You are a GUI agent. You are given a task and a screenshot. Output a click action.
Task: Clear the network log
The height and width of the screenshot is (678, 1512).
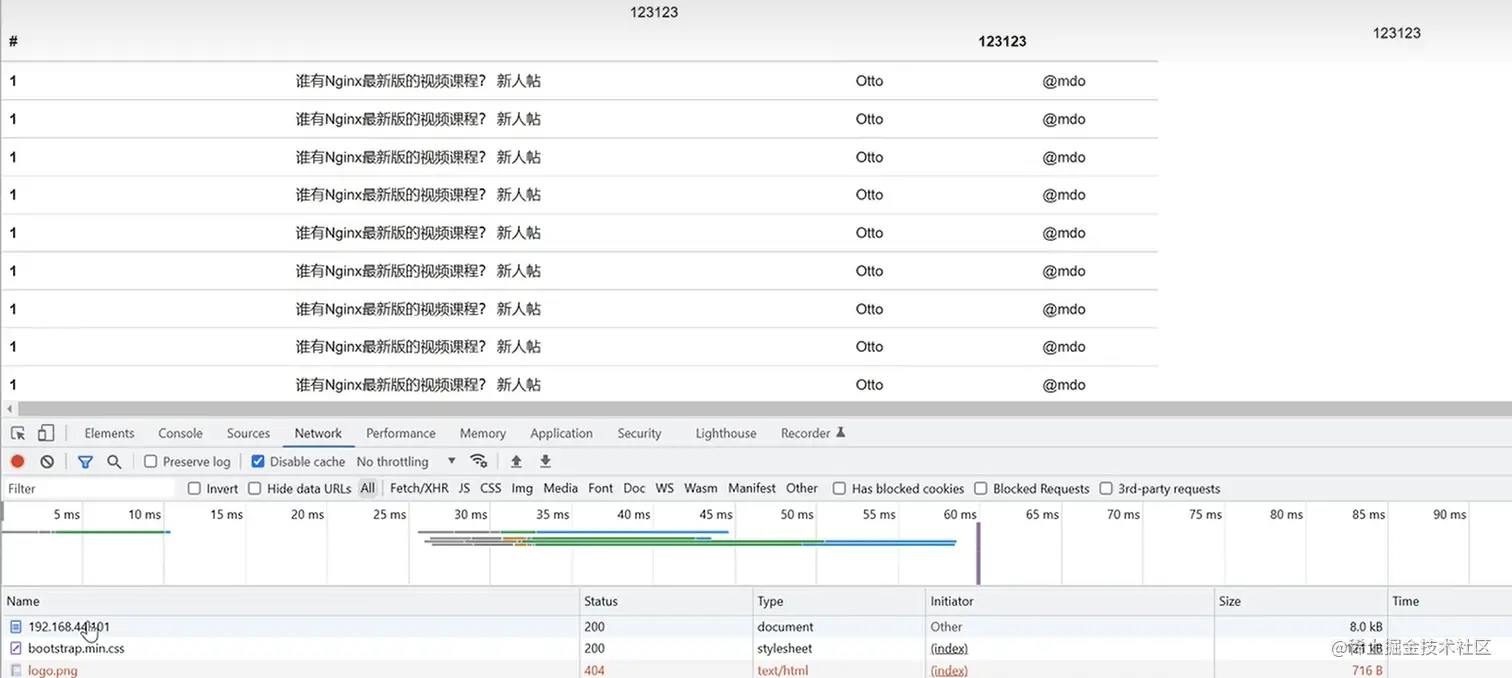(47, 461)
